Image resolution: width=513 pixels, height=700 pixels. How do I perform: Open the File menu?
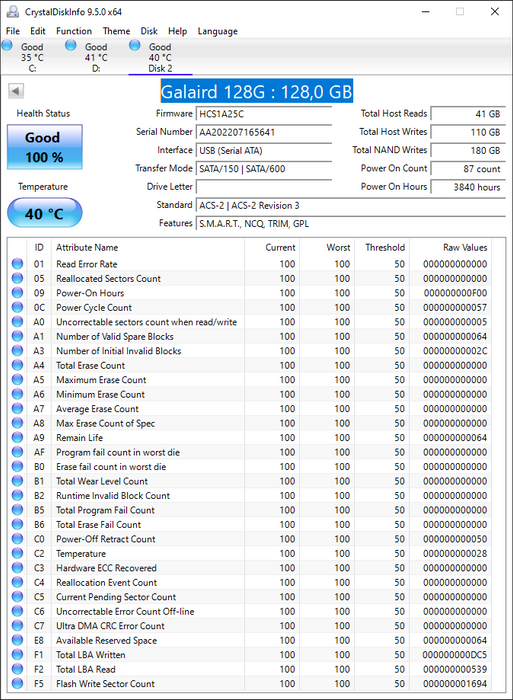[13, 31]
